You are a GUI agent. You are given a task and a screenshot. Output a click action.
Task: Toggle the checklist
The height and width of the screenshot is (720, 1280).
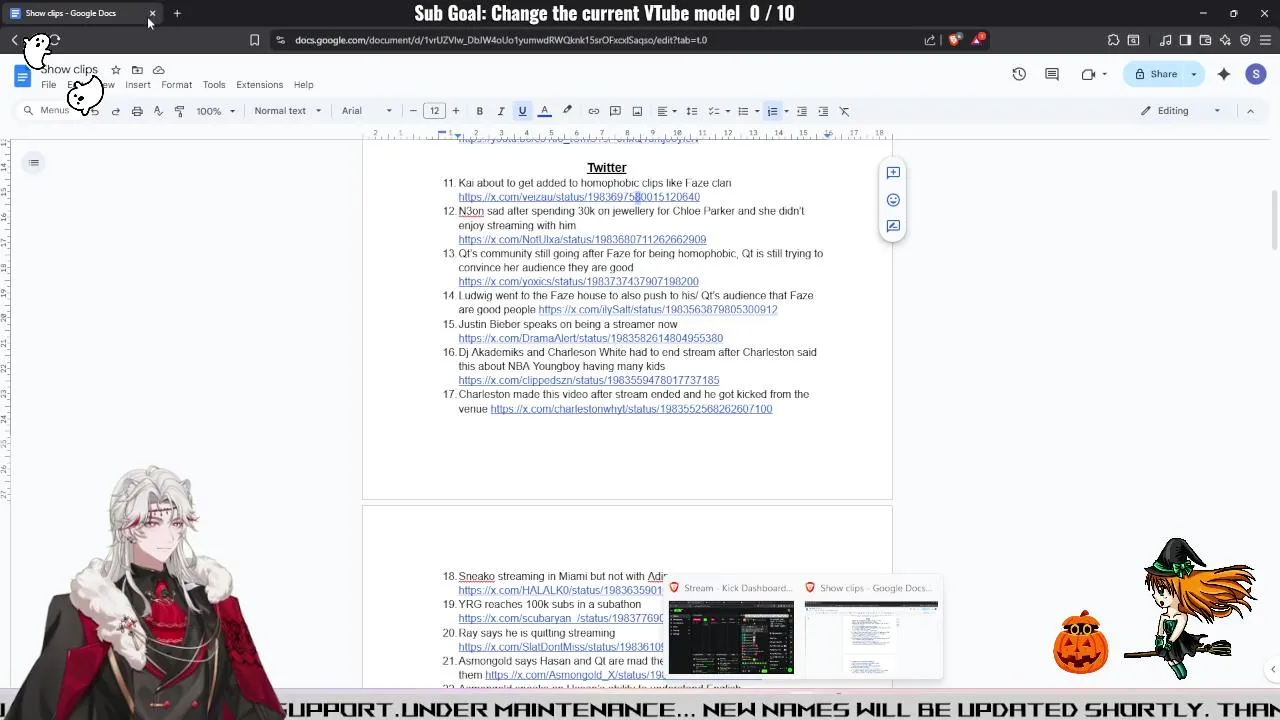tap(713, 111)
